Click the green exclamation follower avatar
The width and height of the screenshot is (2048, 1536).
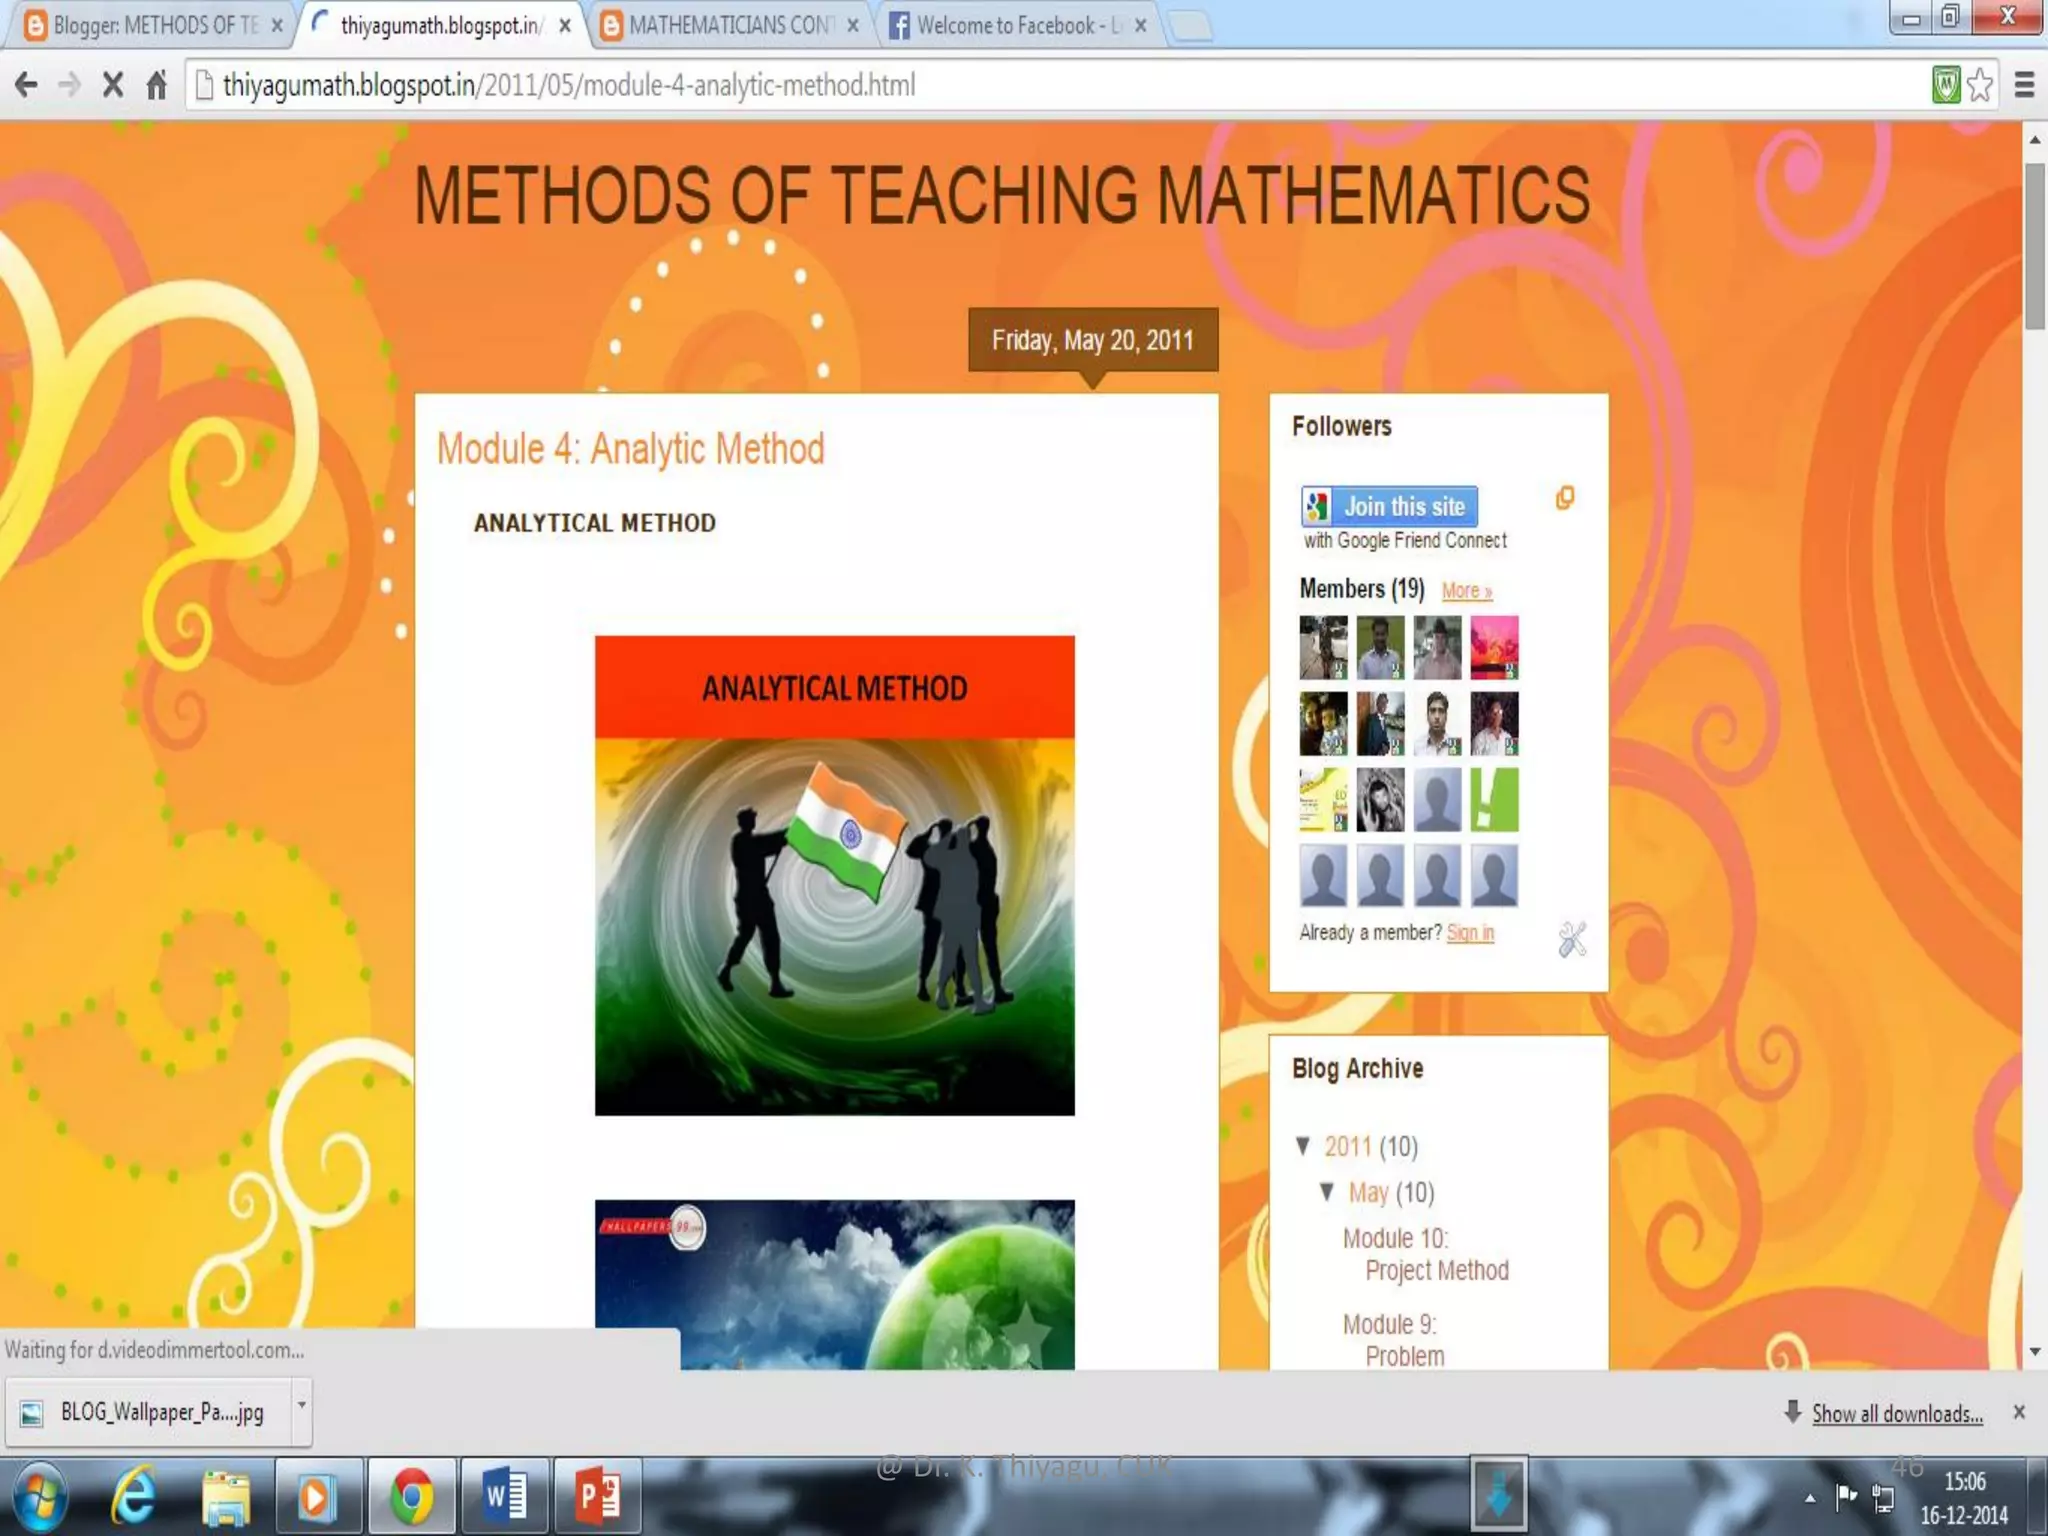(x=1494, y=800)
